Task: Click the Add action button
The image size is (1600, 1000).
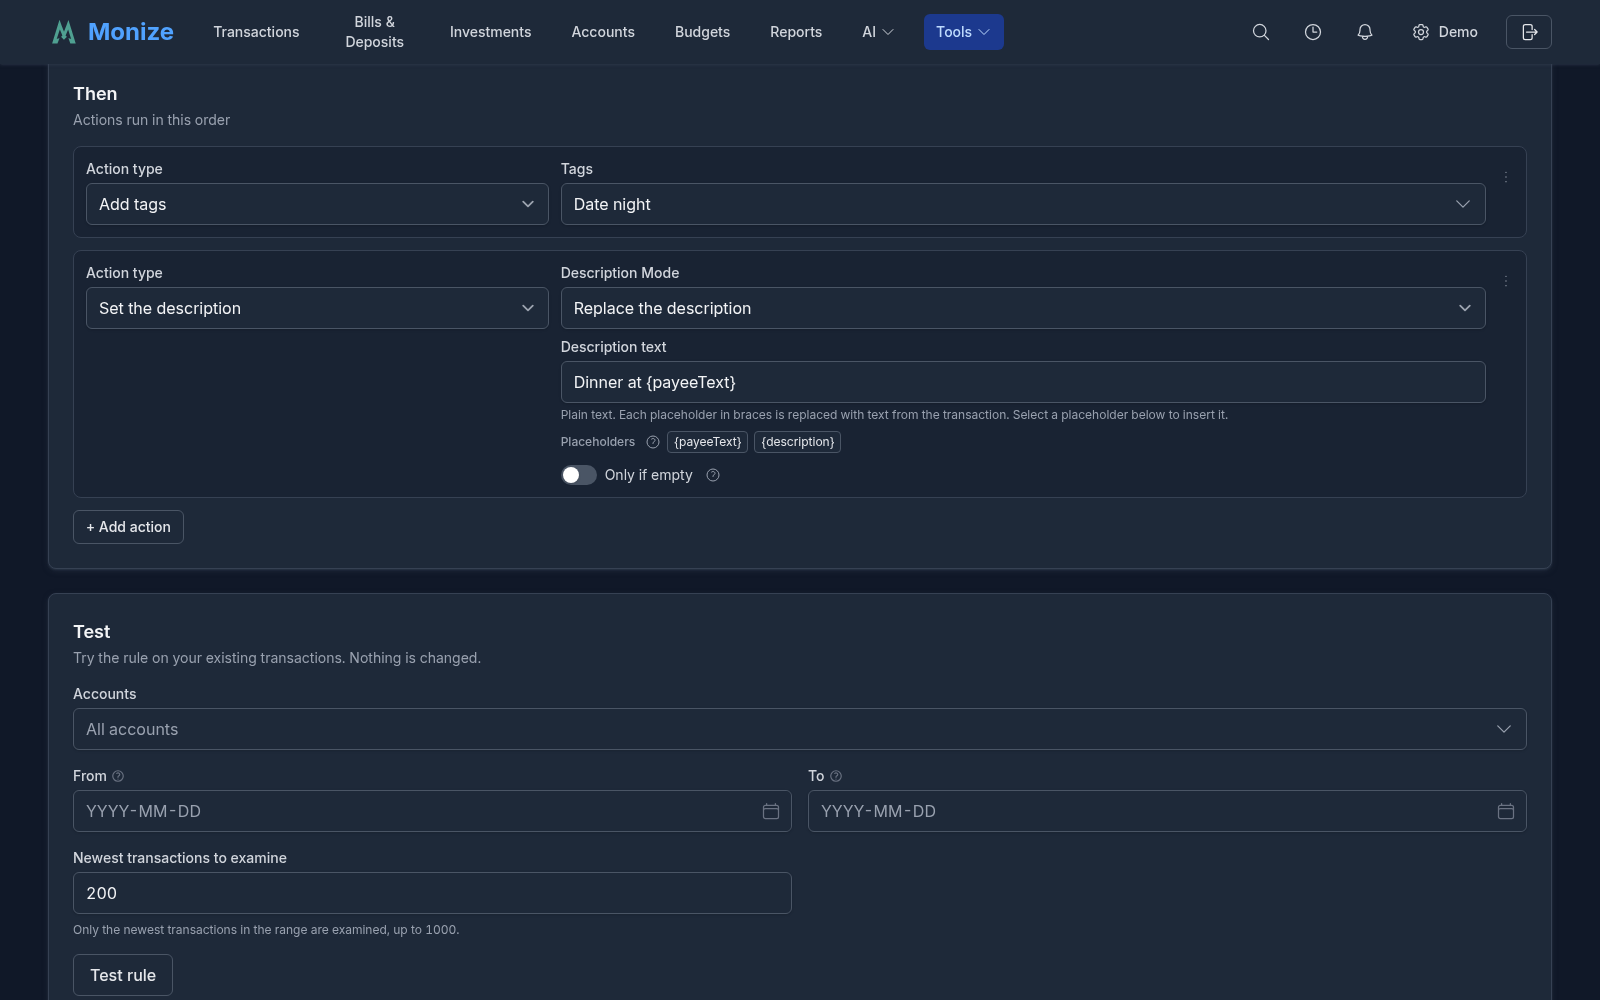Action: pos(128,527)
